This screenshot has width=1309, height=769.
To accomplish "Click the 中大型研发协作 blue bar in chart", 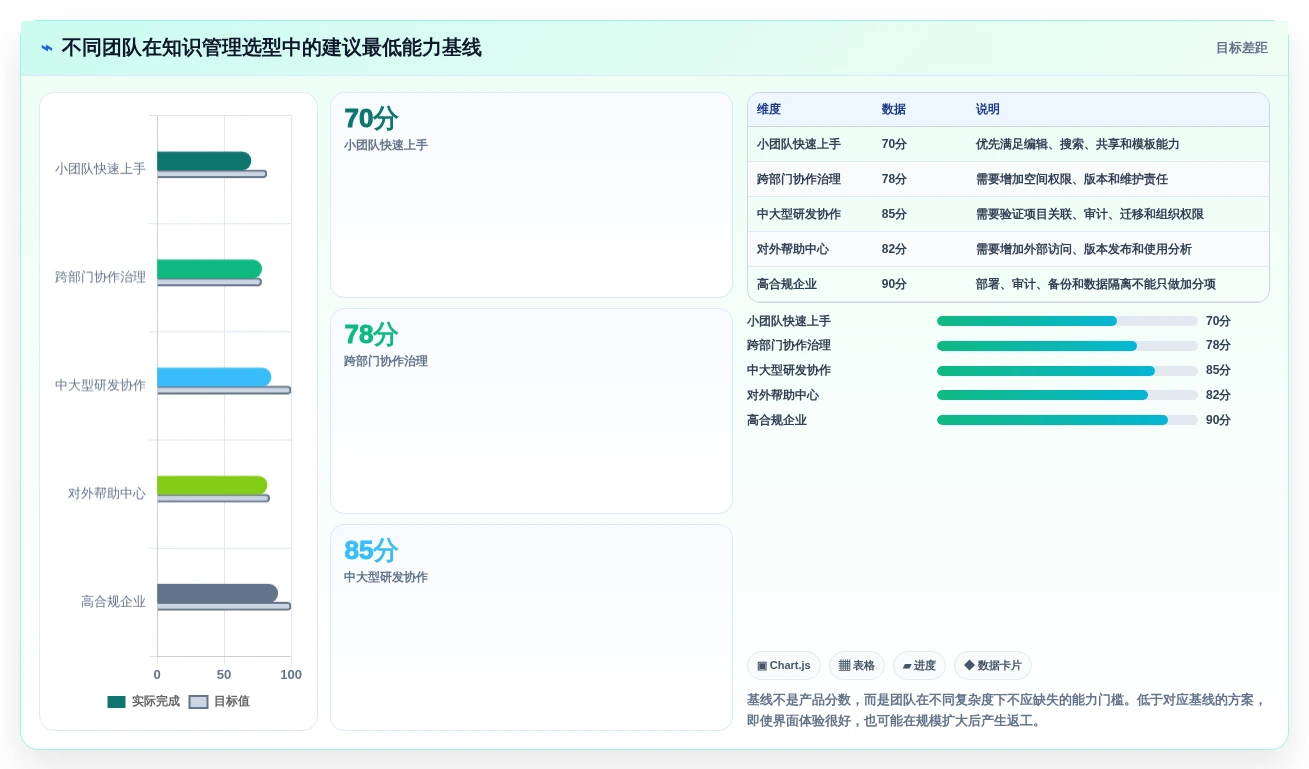I will pyautogui.click(x=214, y=377).
